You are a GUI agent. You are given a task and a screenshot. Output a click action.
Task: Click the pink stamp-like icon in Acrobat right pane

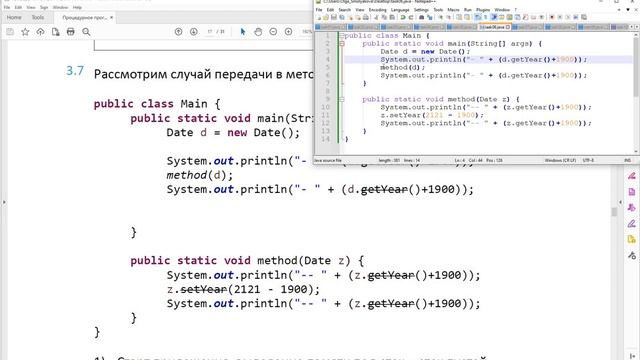(x=632, y=208)
